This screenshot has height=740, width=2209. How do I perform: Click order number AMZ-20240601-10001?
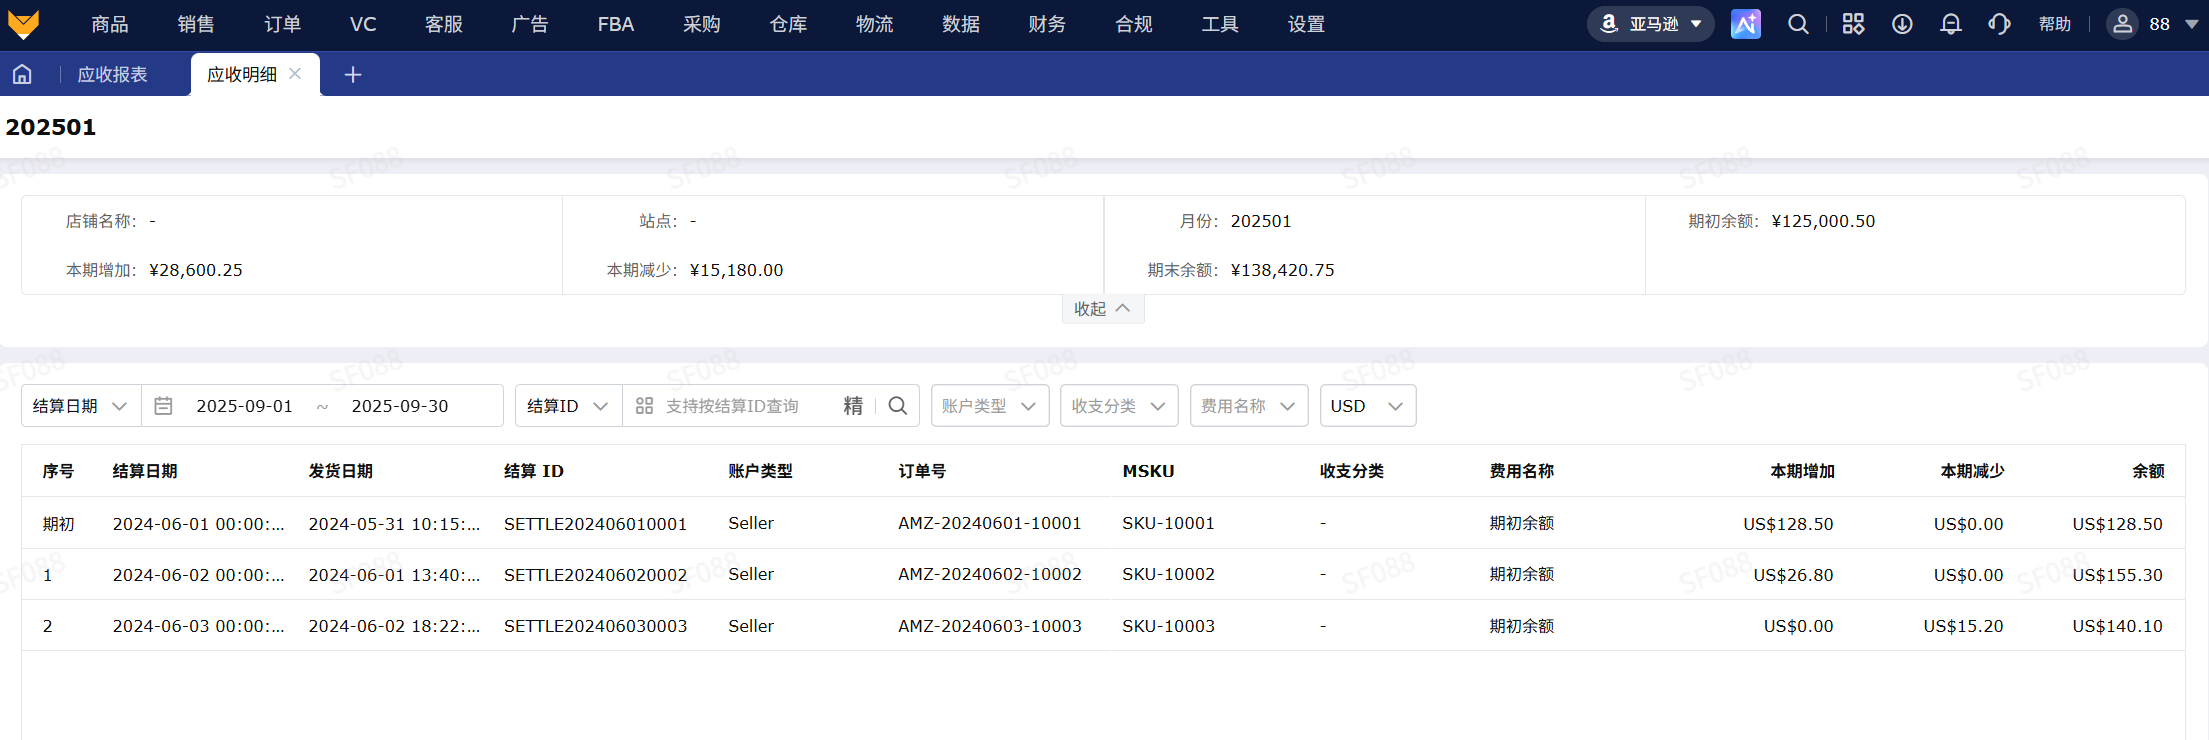990,523
